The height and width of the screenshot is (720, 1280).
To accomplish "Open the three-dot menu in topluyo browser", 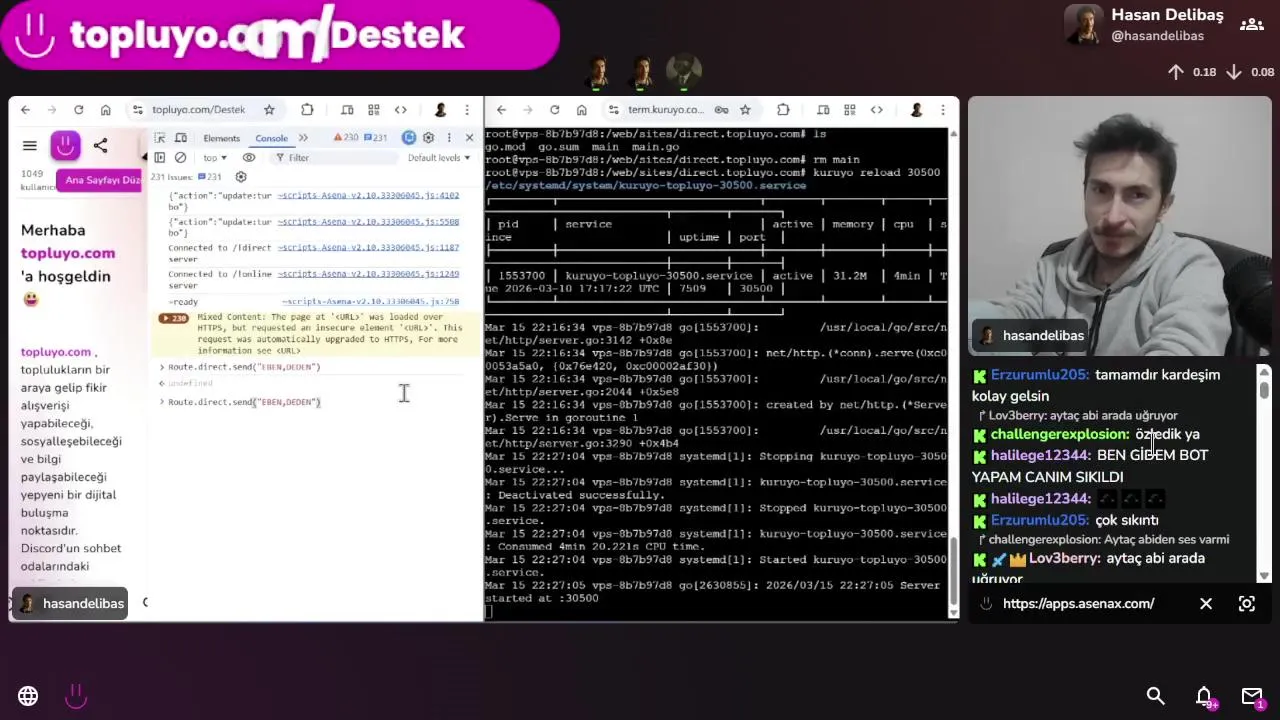I will click(467, 110).
